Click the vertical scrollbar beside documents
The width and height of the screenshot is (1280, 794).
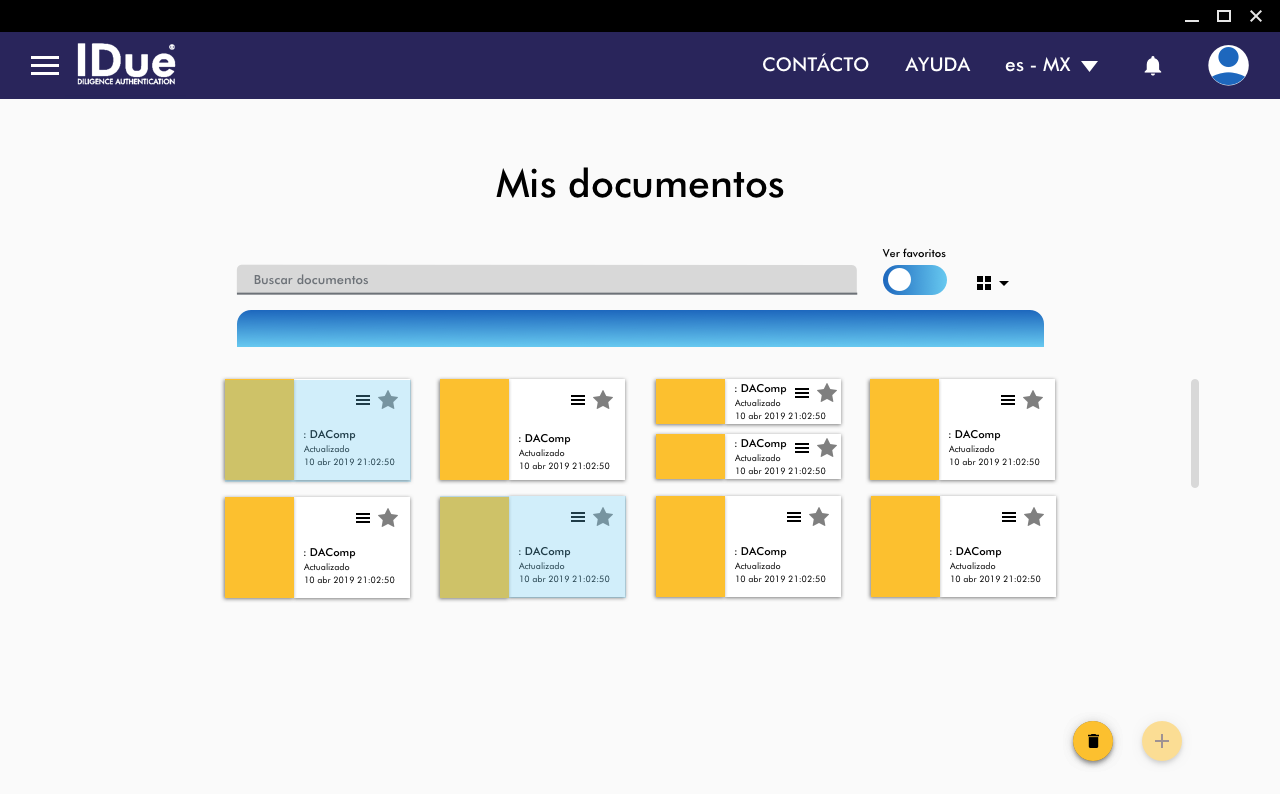[1194, 433]
